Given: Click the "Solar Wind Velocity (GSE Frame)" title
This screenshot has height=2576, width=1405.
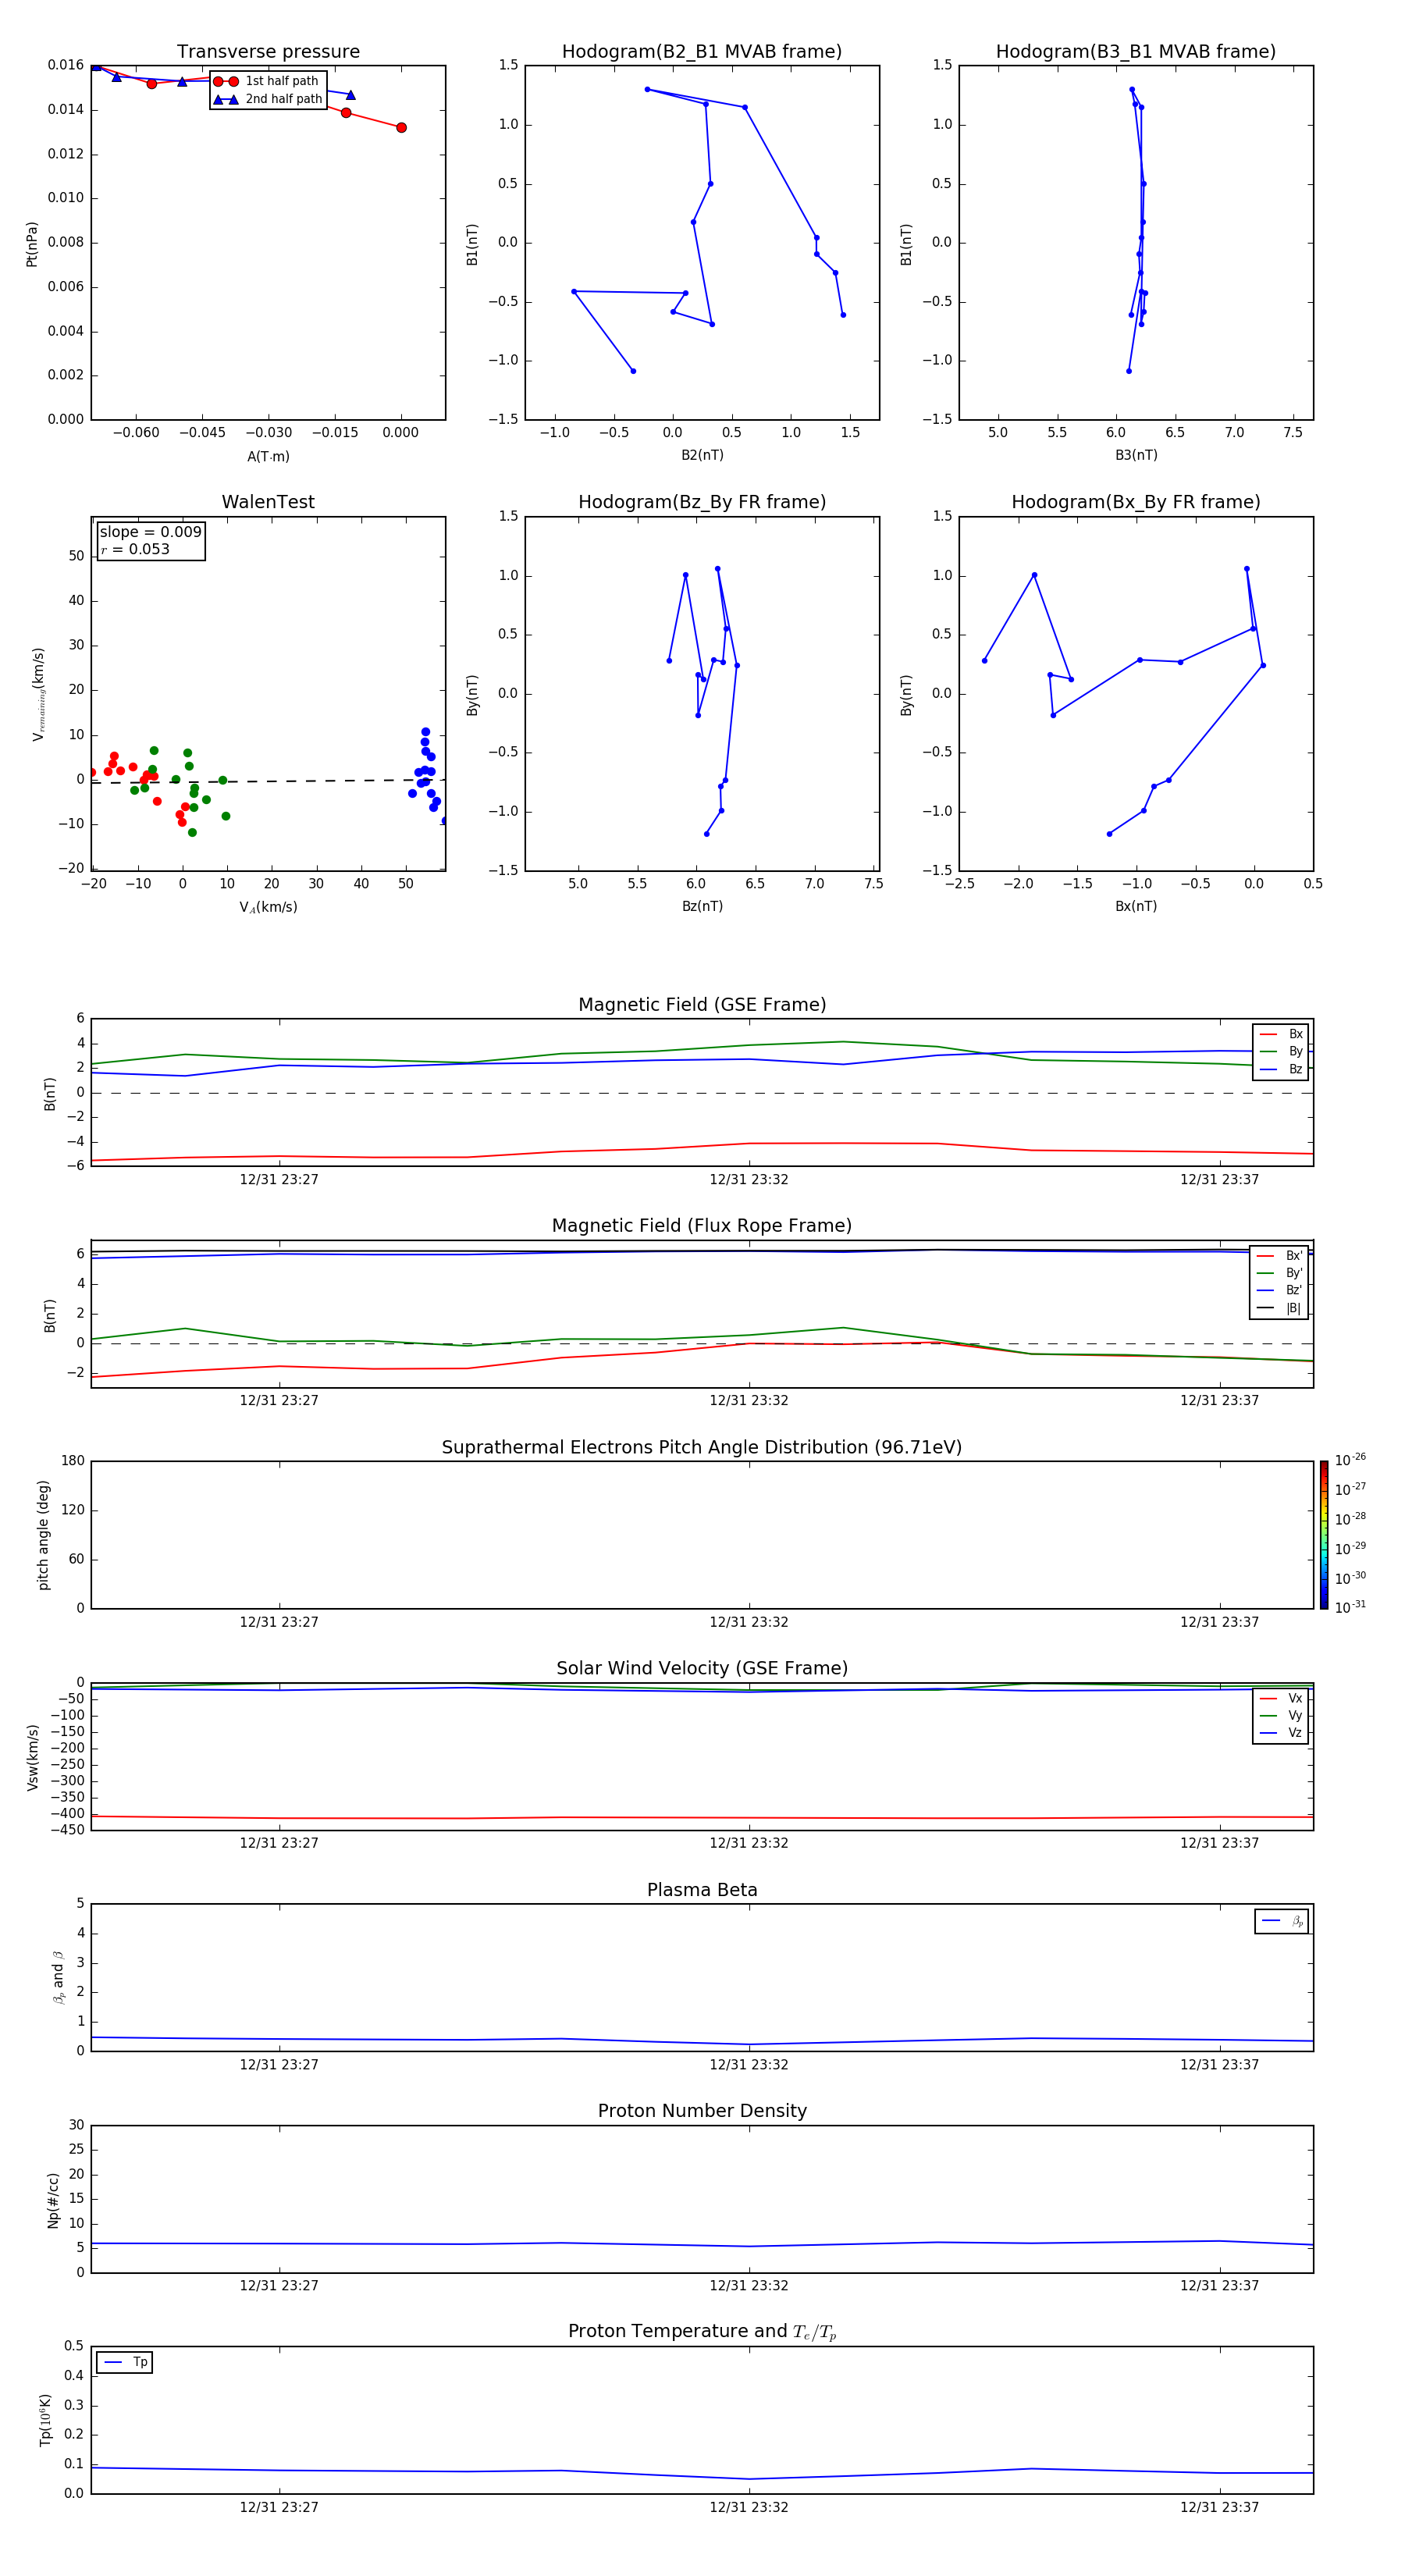Looking at the screenshot, I should [x=702, y=1669].
